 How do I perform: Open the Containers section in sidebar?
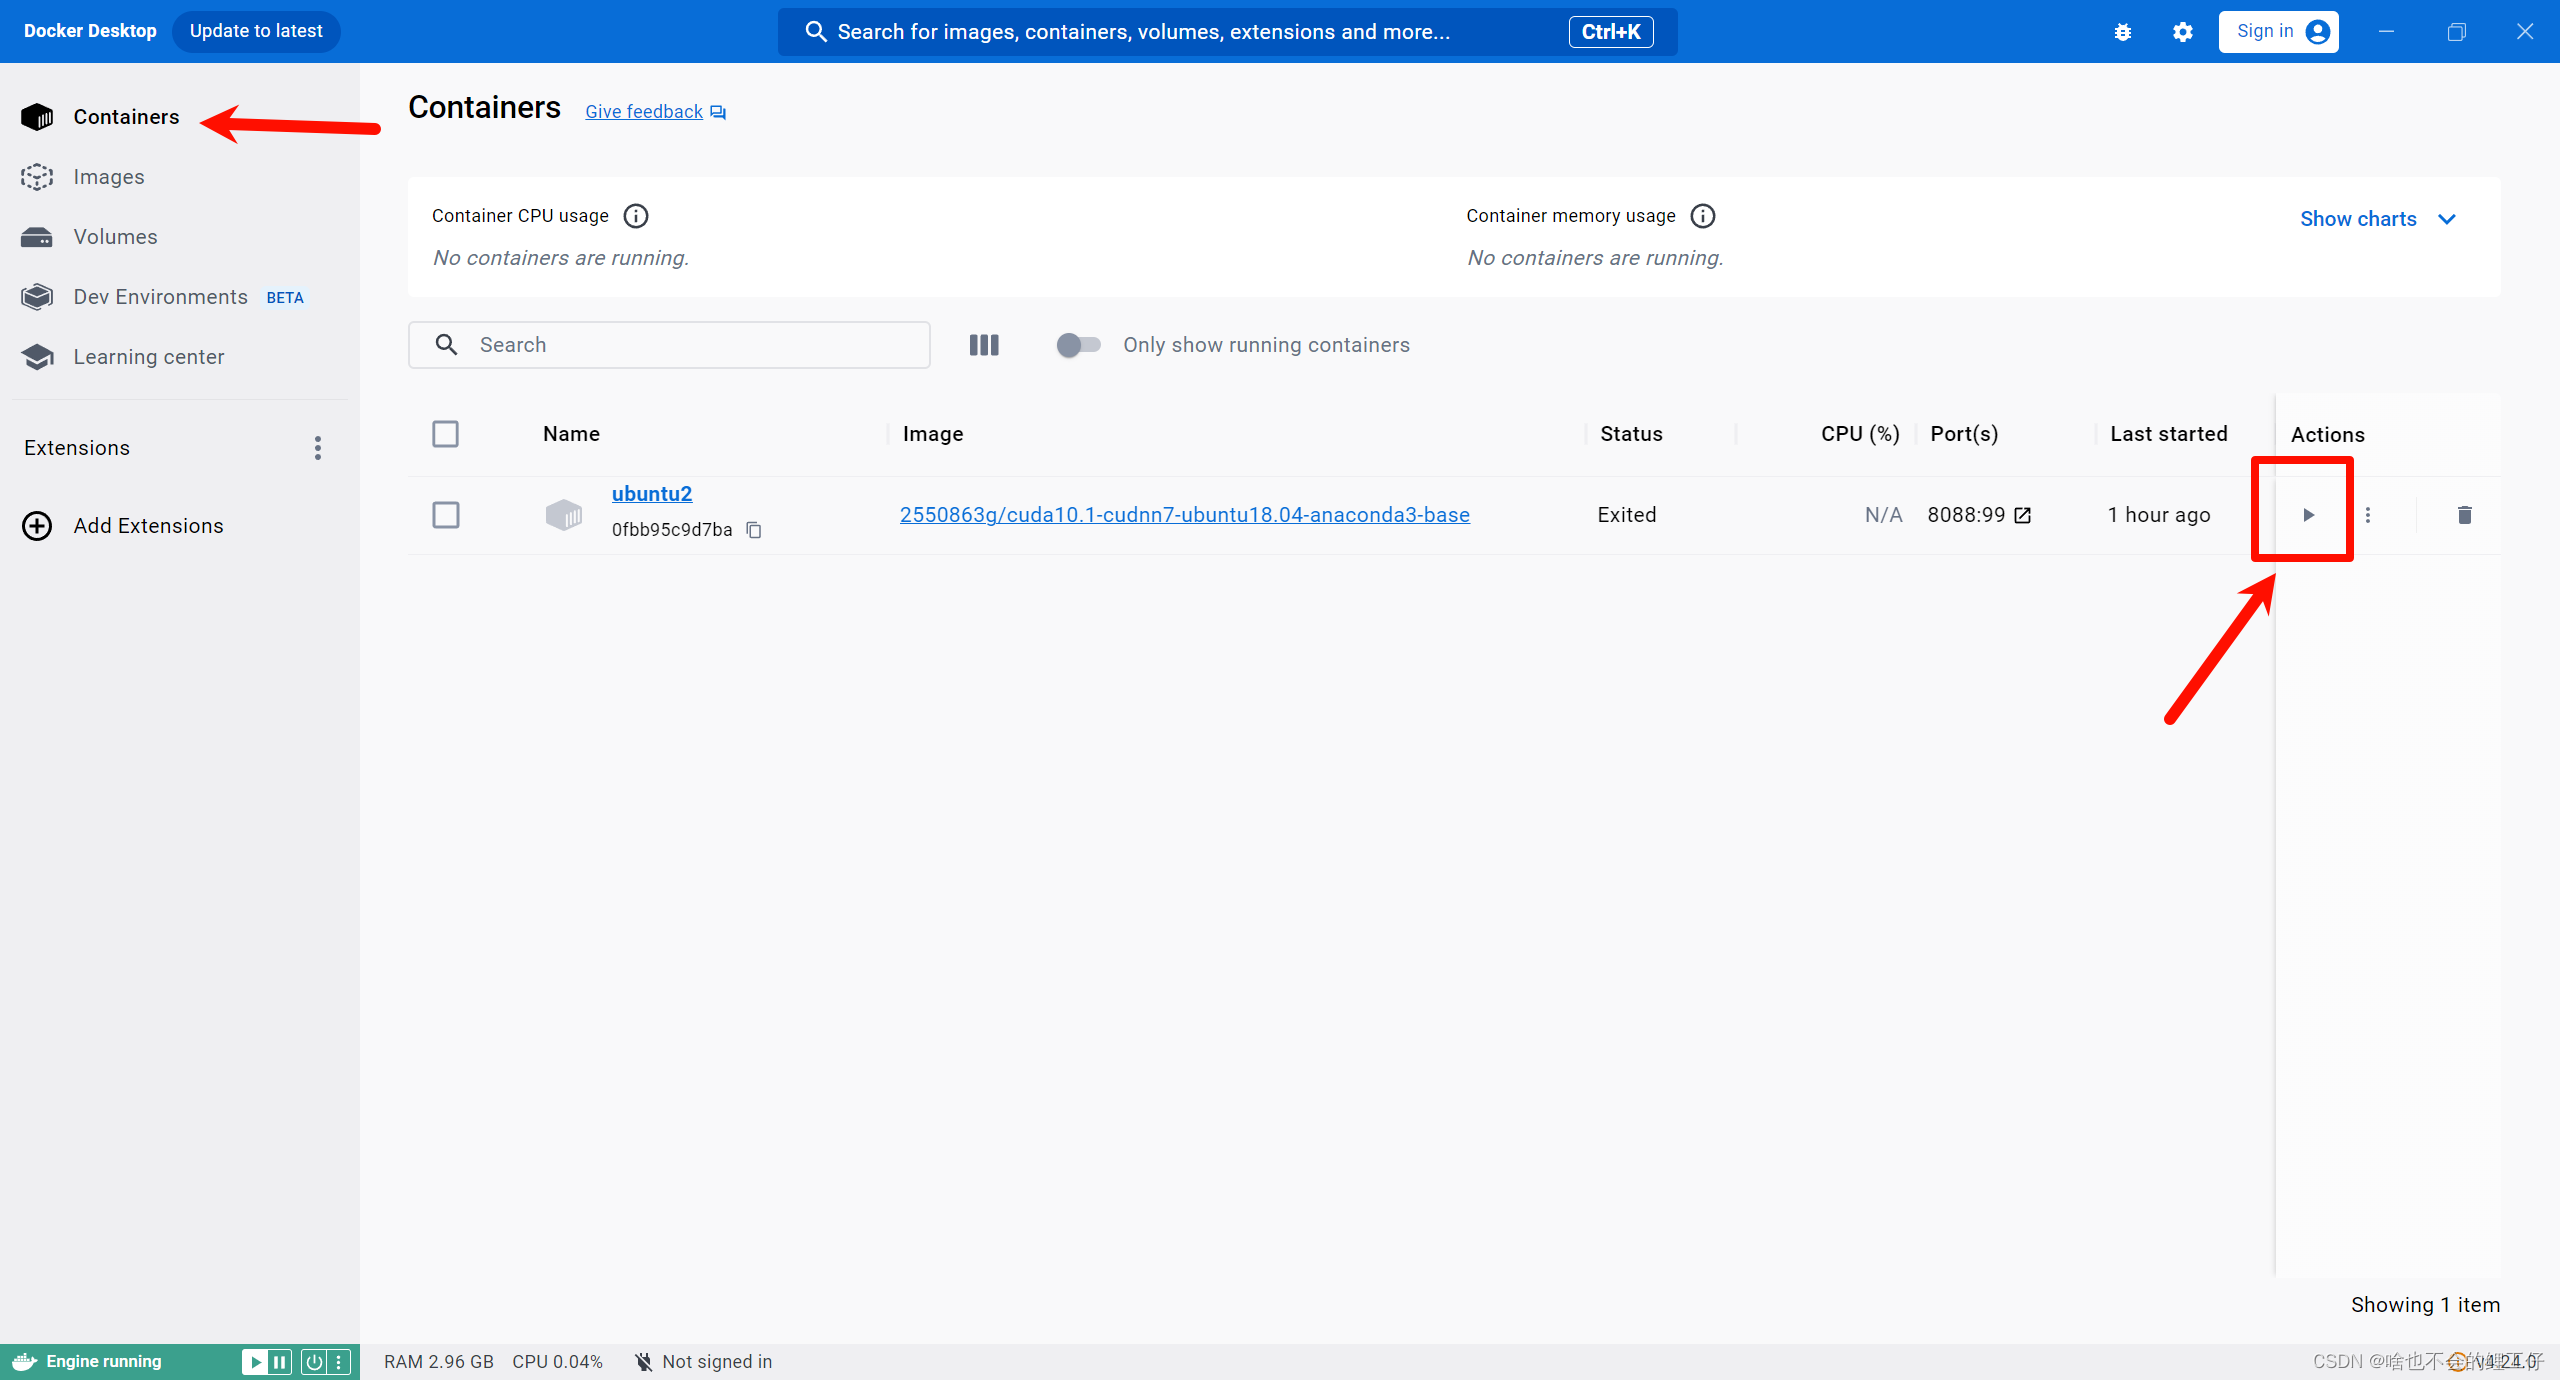point(126,116)
